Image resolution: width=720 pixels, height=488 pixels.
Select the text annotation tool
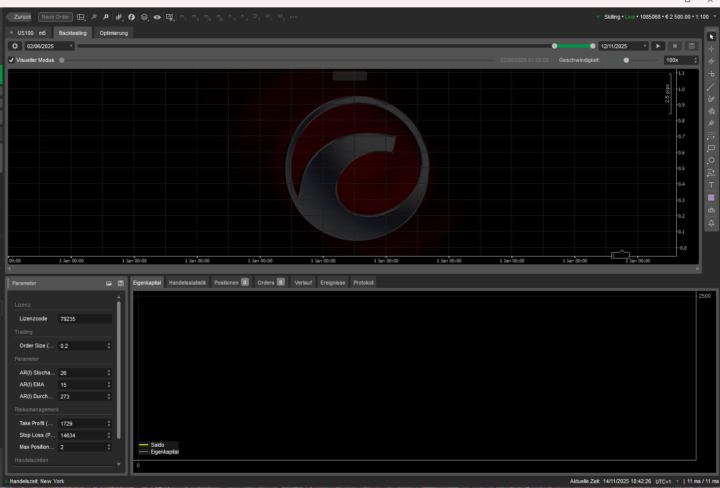(710, 185)
